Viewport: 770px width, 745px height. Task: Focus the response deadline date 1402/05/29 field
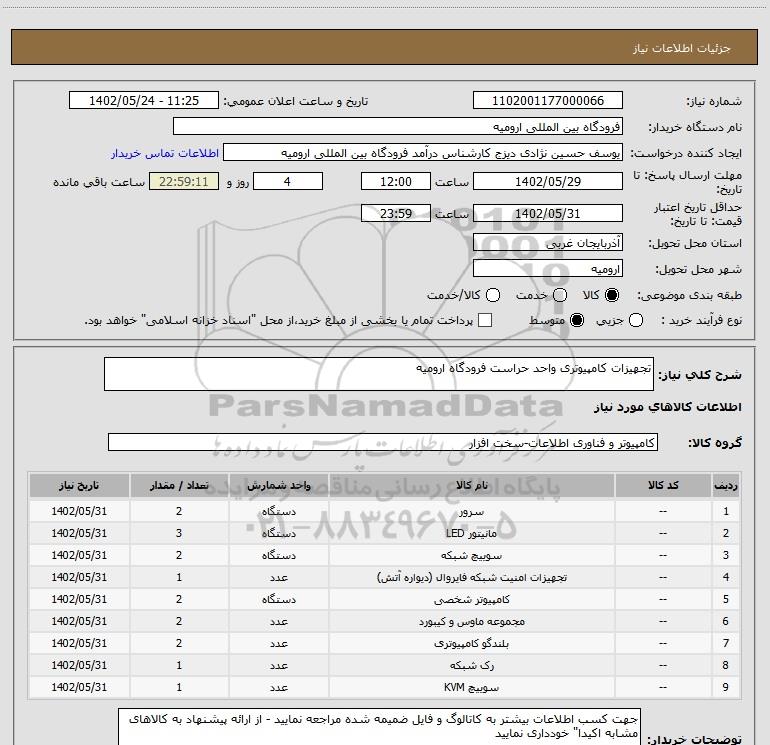(x=547, y=182)
